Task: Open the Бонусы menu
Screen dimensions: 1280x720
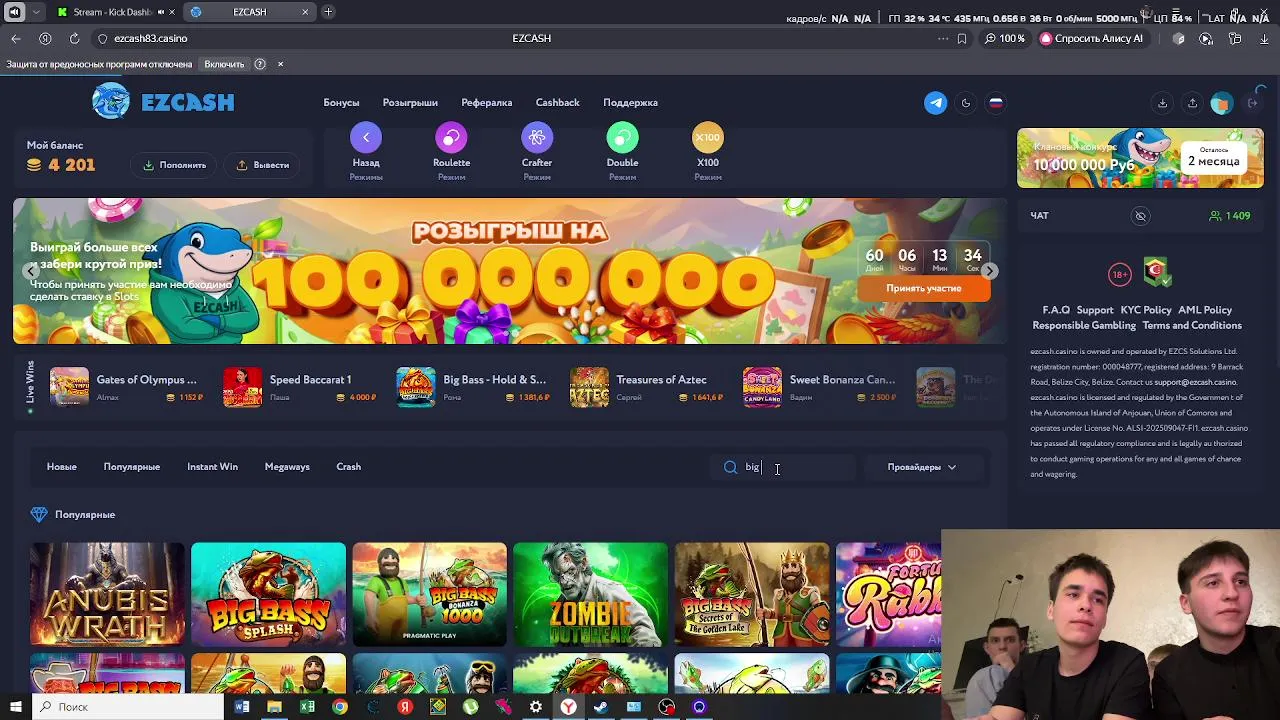Action: pyautogui.click(x=341, y=103)
